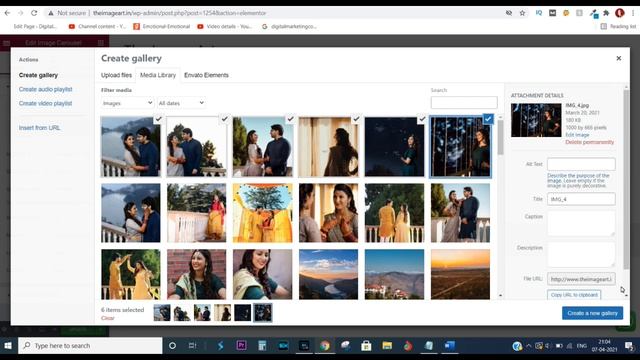
Task: Open the Chrome extensions puzzle icon
Action: point(606,13)
